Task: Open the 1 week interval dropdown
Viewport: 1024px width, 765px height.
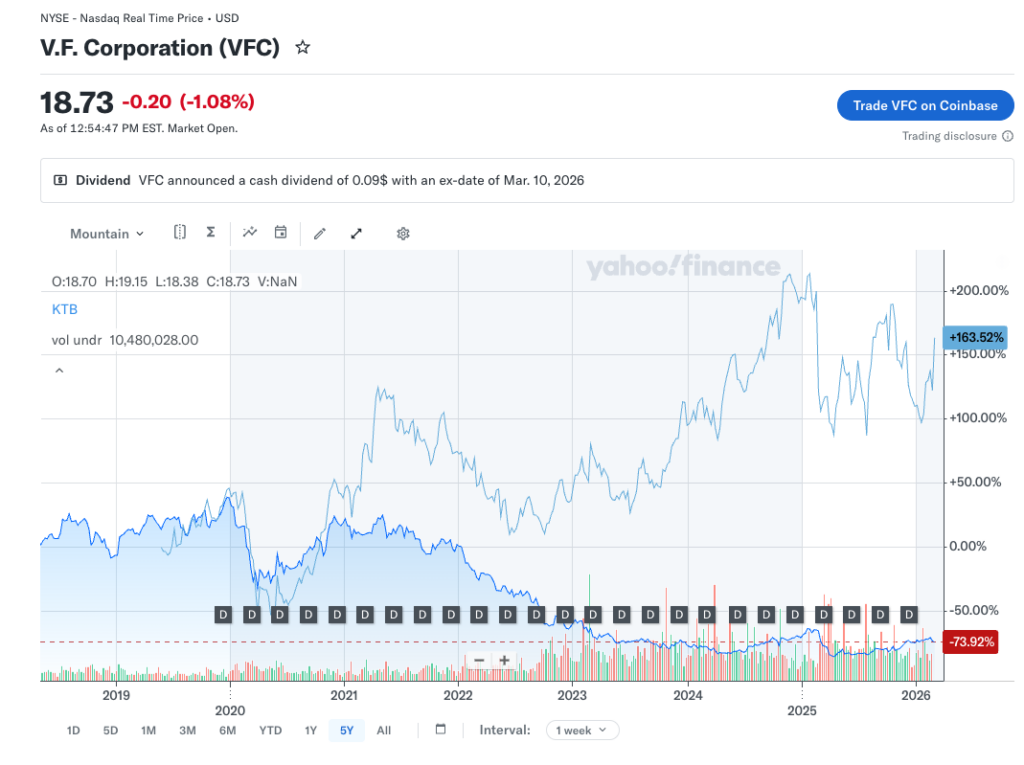Action: pyautogui.click(x=582, y=730)
